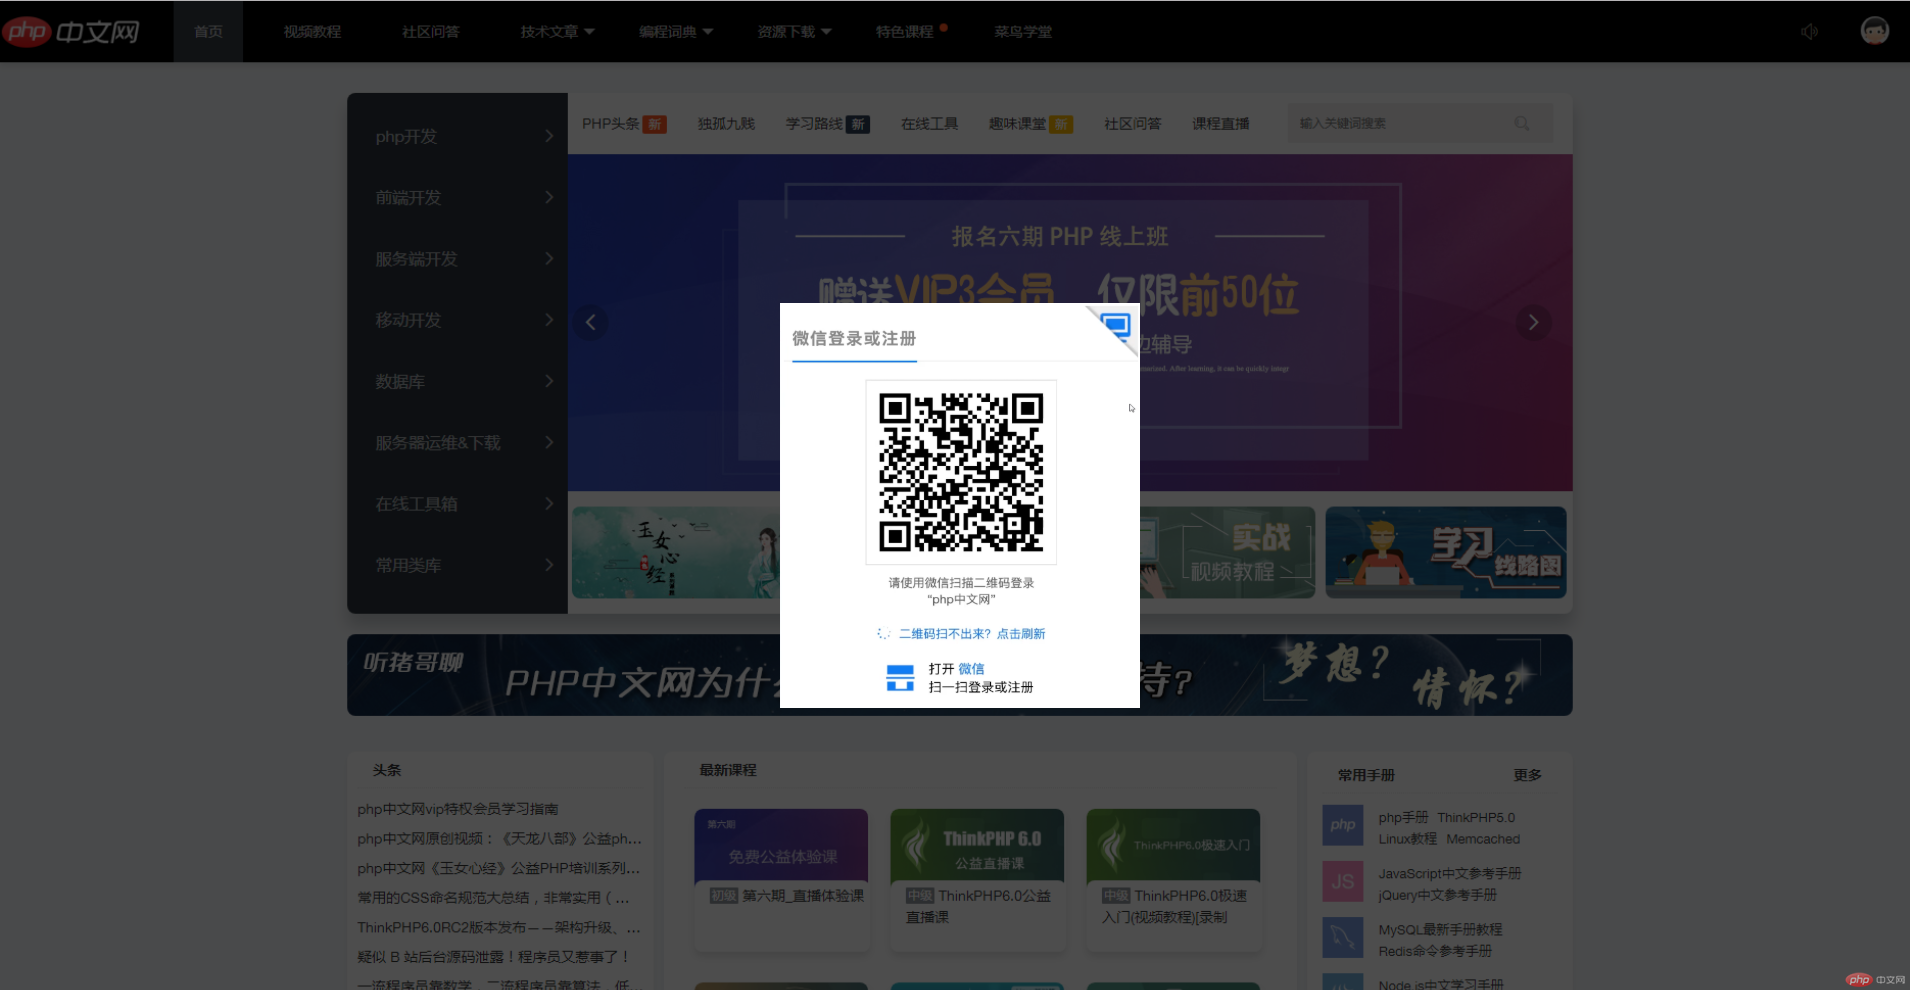The image size is (1910, 990).
Task: Click Memcached manual link
Action: point(1483,839)
